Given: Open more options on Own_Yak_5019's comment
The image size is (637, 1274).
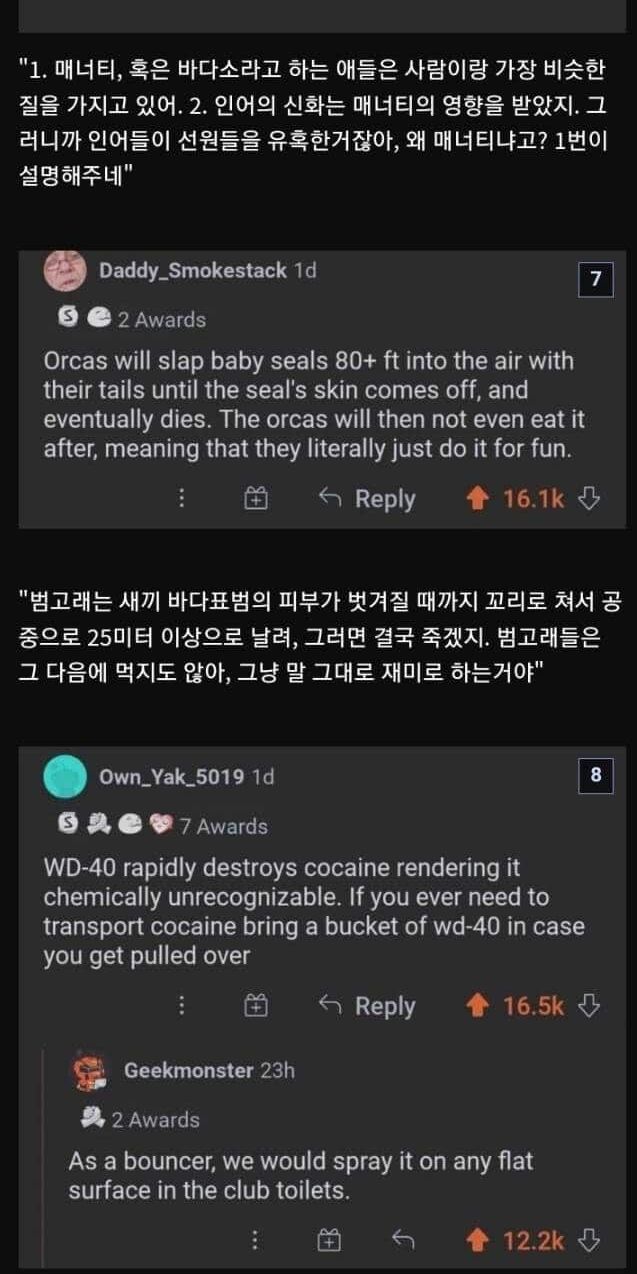Looking at the screenshot, I should click(x=181, y=1005).
